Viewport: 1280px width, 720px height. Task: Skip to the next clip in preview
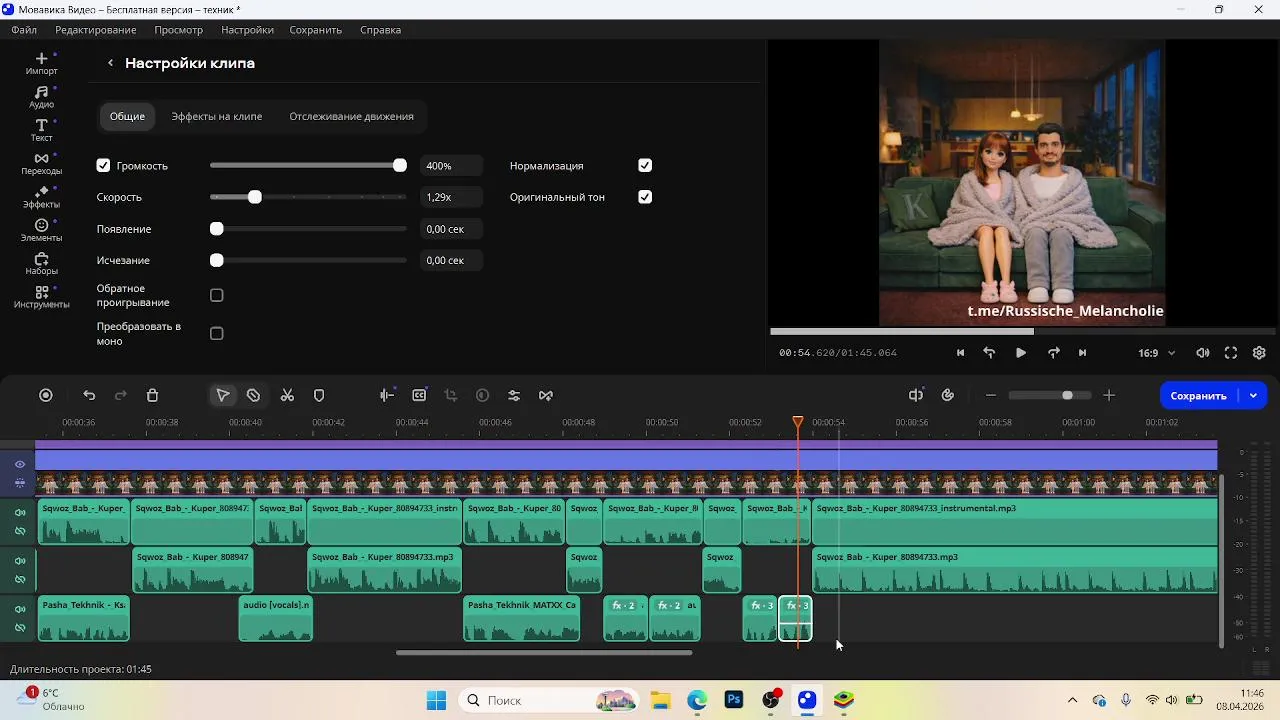pyautogui.click(x=1082, y=353)
